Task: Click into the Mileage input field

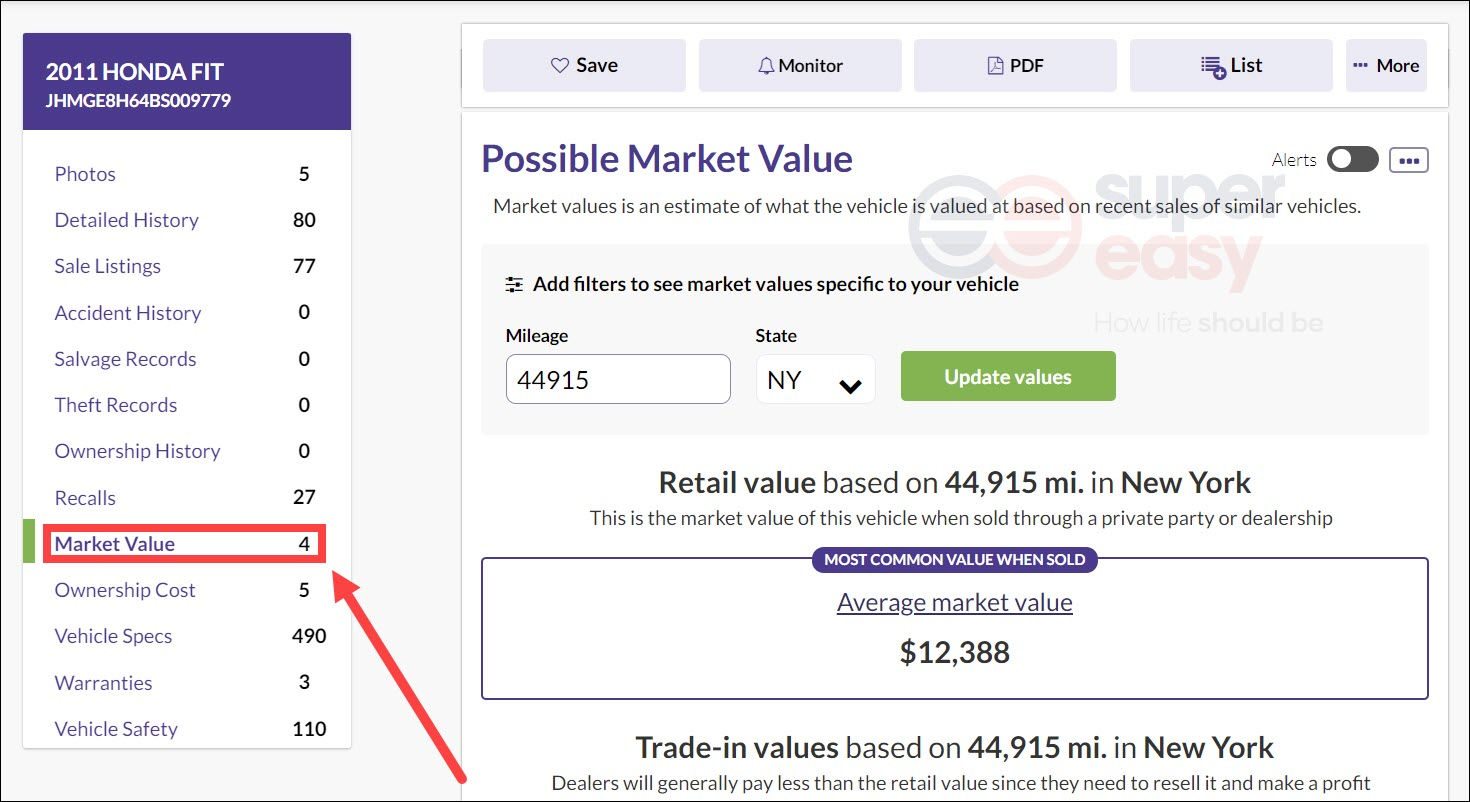Action: tap(618, 379)
